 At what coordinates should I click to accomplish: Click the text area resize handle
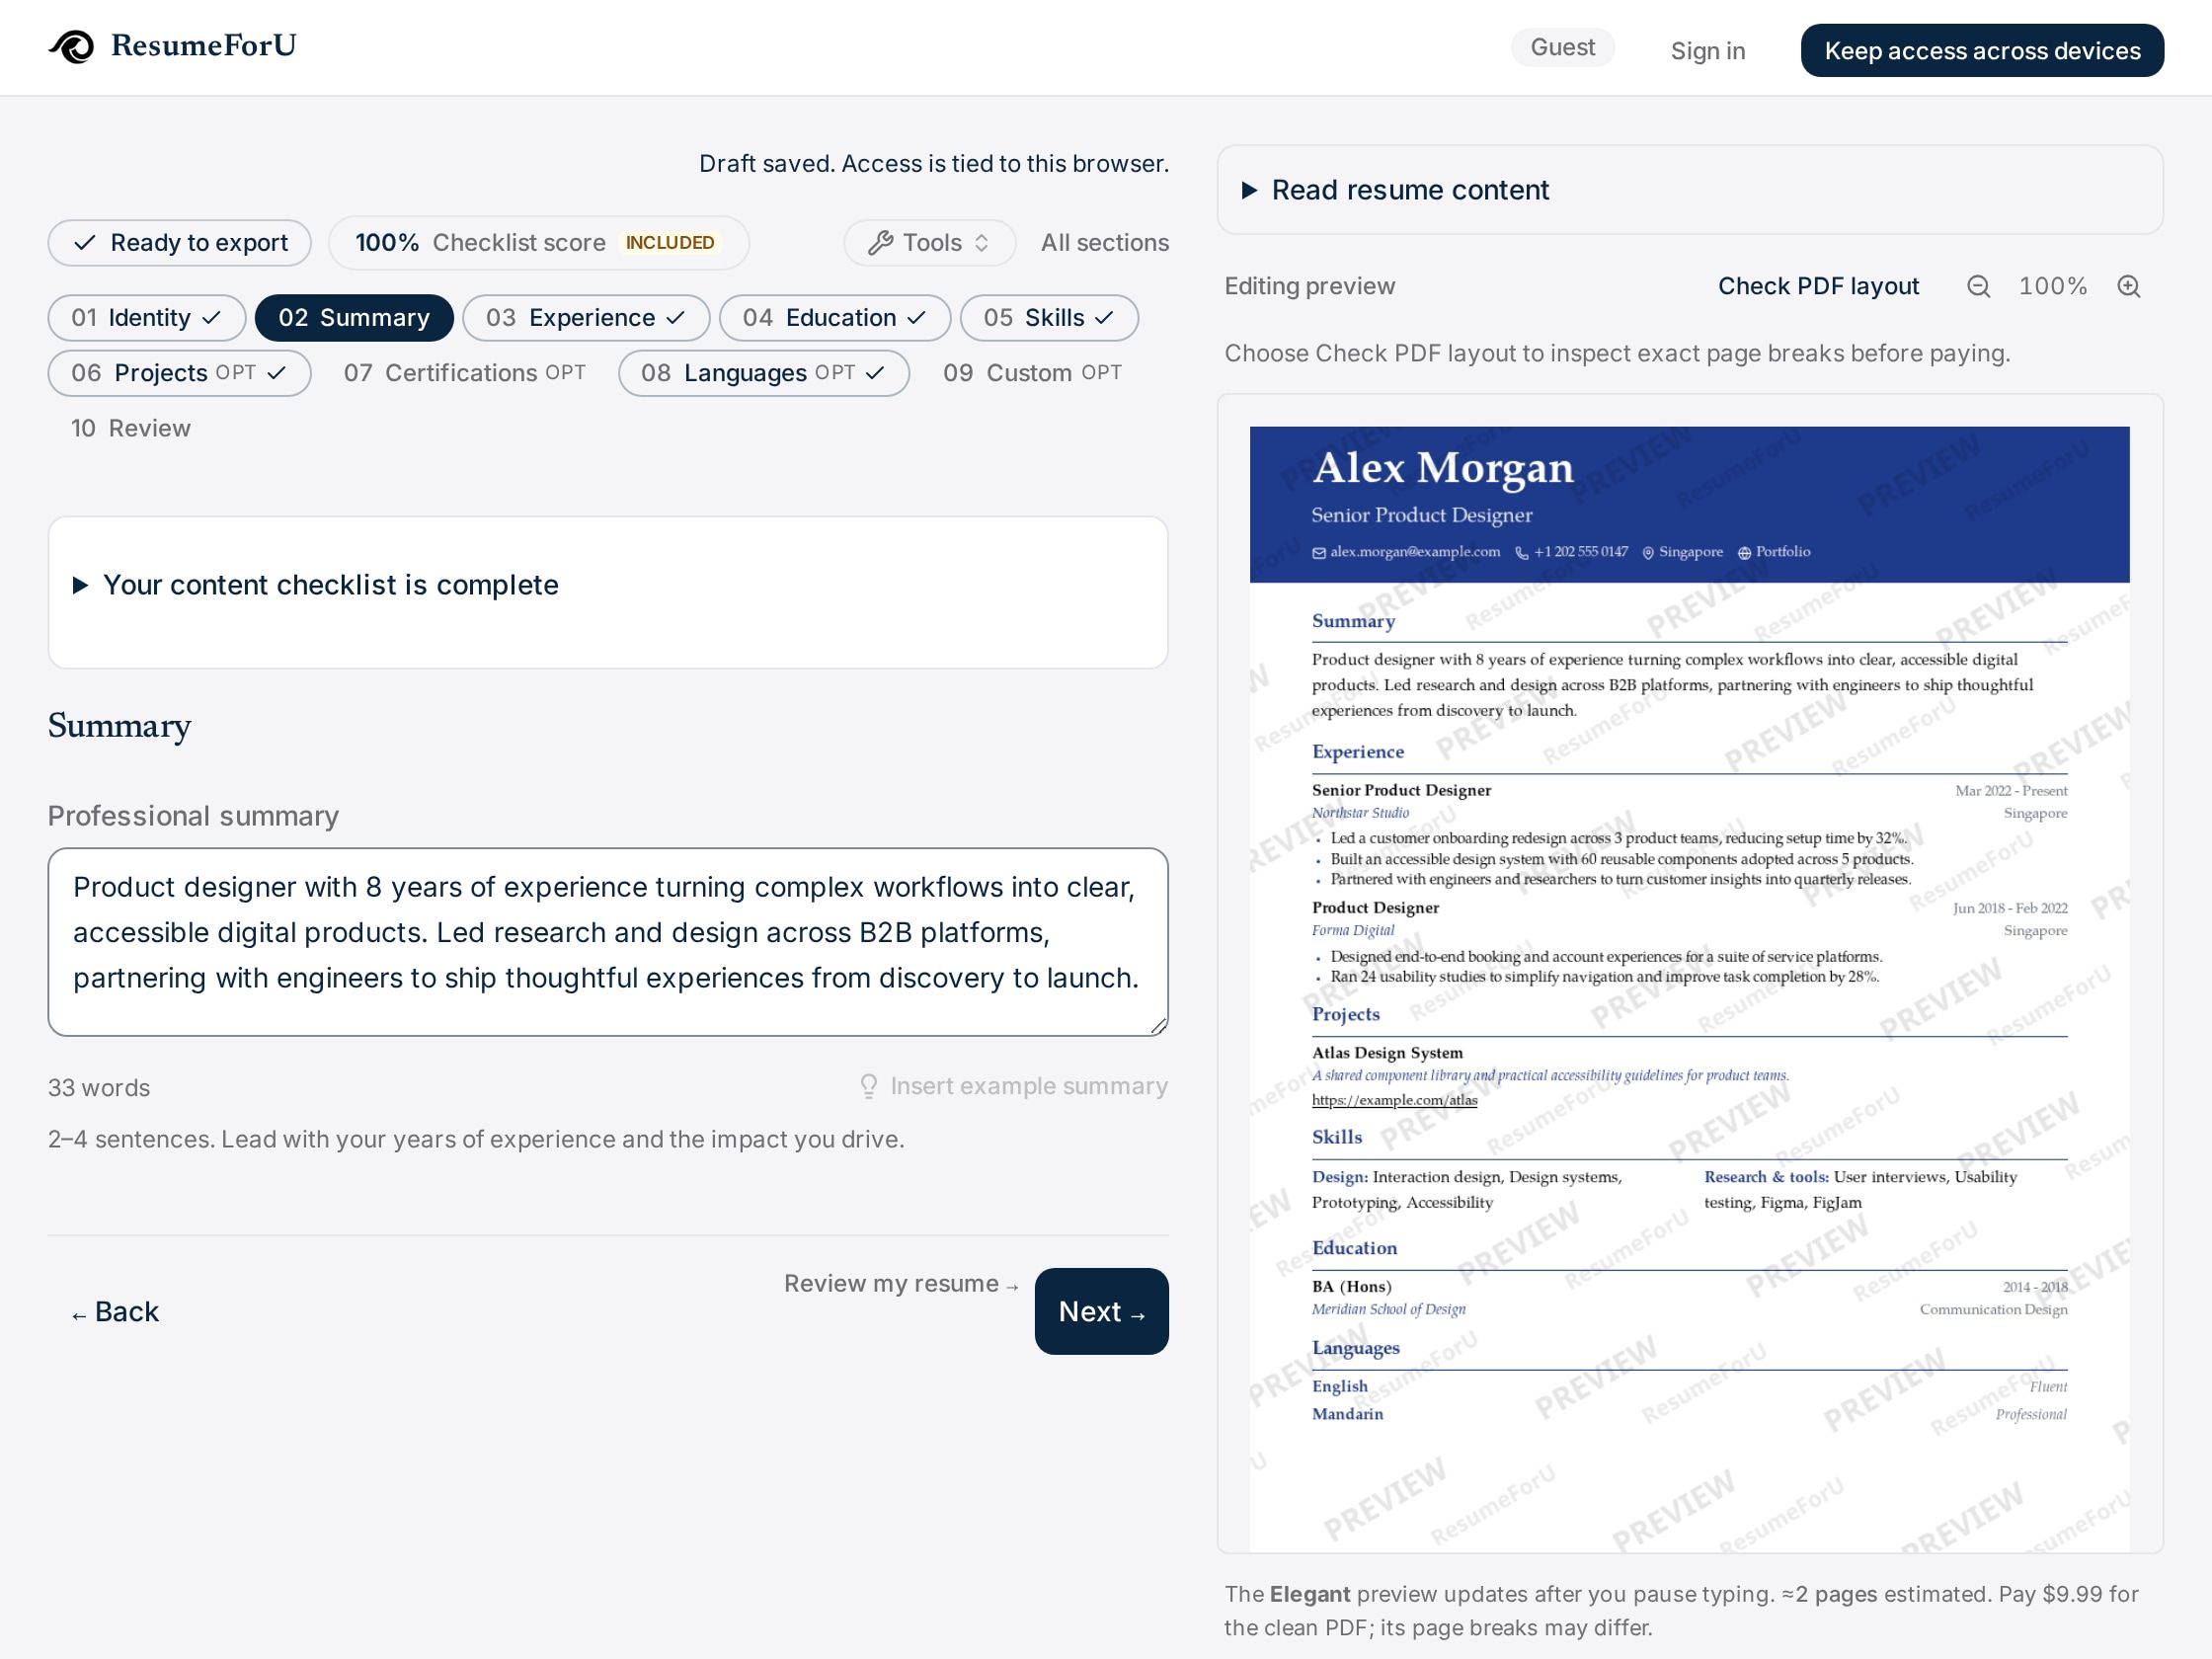point(1158,1025)
